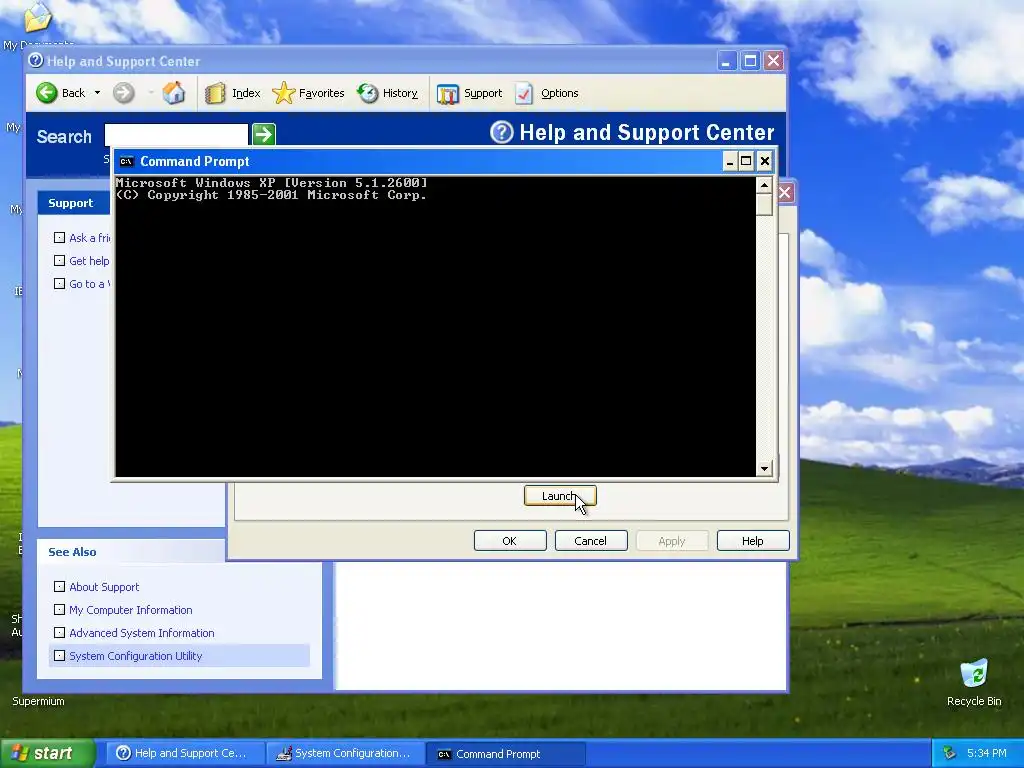
Task: Maximize the Command Prompt window
Action: 746,161
